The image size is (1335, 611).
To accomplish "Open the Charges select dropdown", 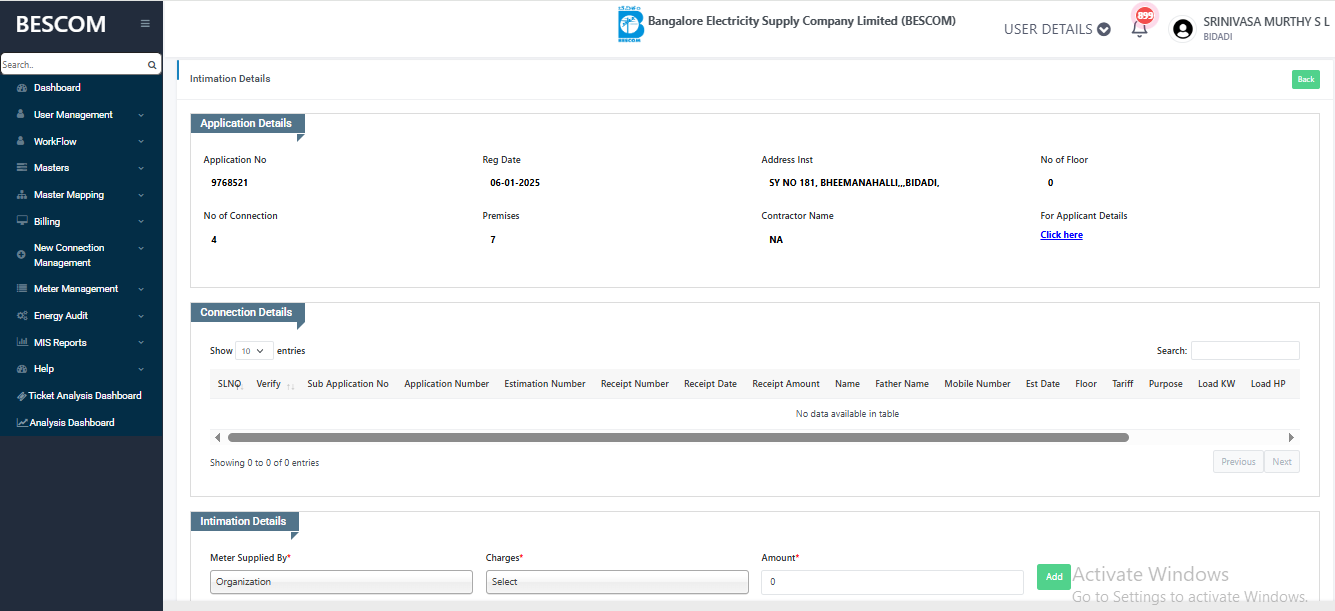I will (x=617, y=582).
